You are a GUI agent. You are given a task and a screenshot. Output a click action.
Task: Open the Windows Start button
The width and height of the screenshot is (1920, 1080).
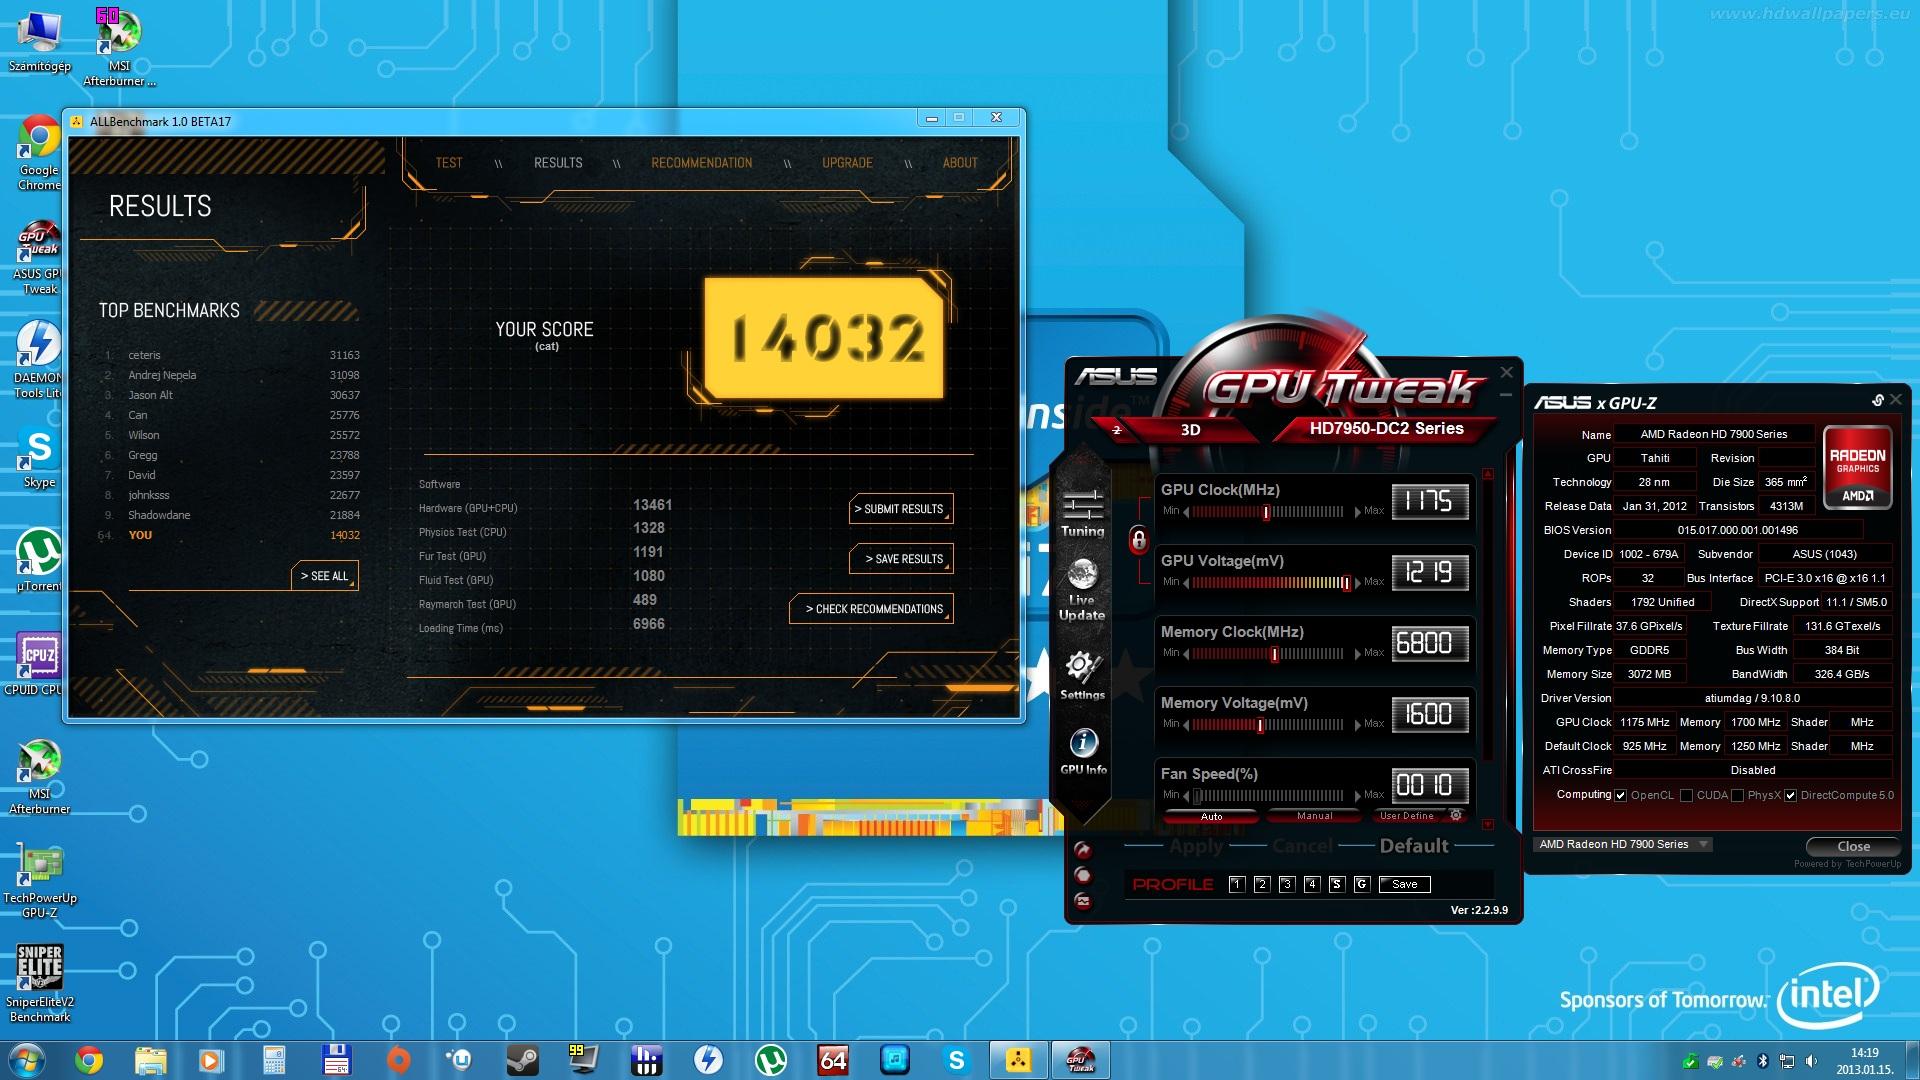tap(27, 1060)
